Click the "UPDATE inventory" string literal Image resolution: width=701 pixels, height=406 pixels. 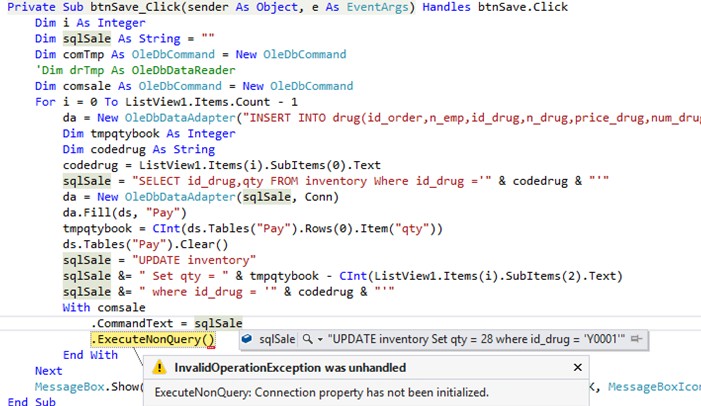[194, 260]
